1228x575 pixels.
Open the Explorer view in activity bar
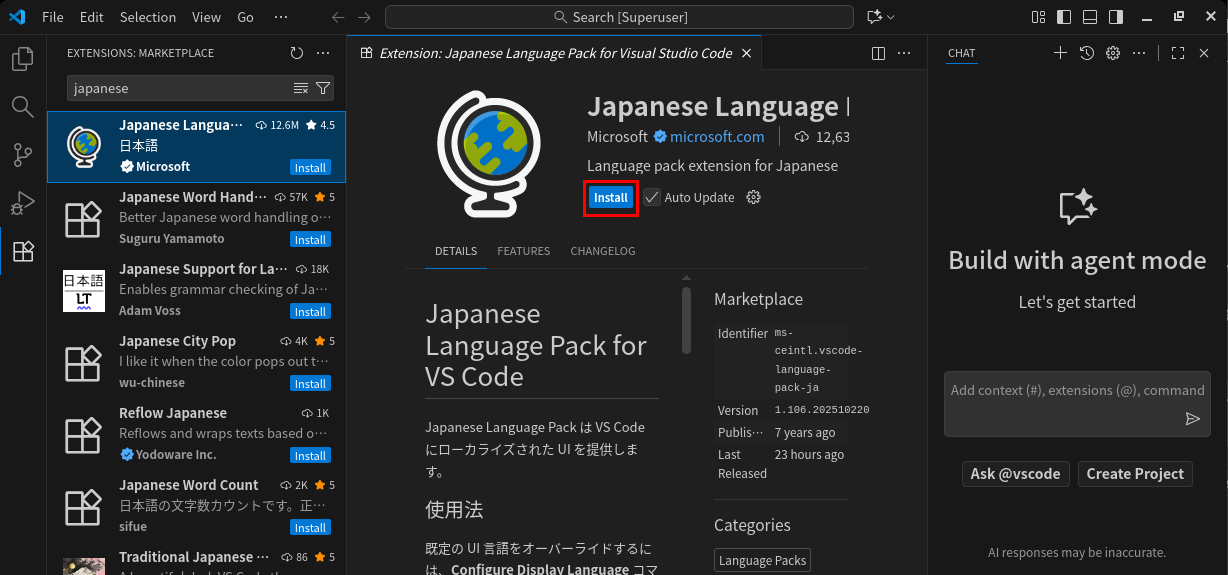tap(22, 60)
